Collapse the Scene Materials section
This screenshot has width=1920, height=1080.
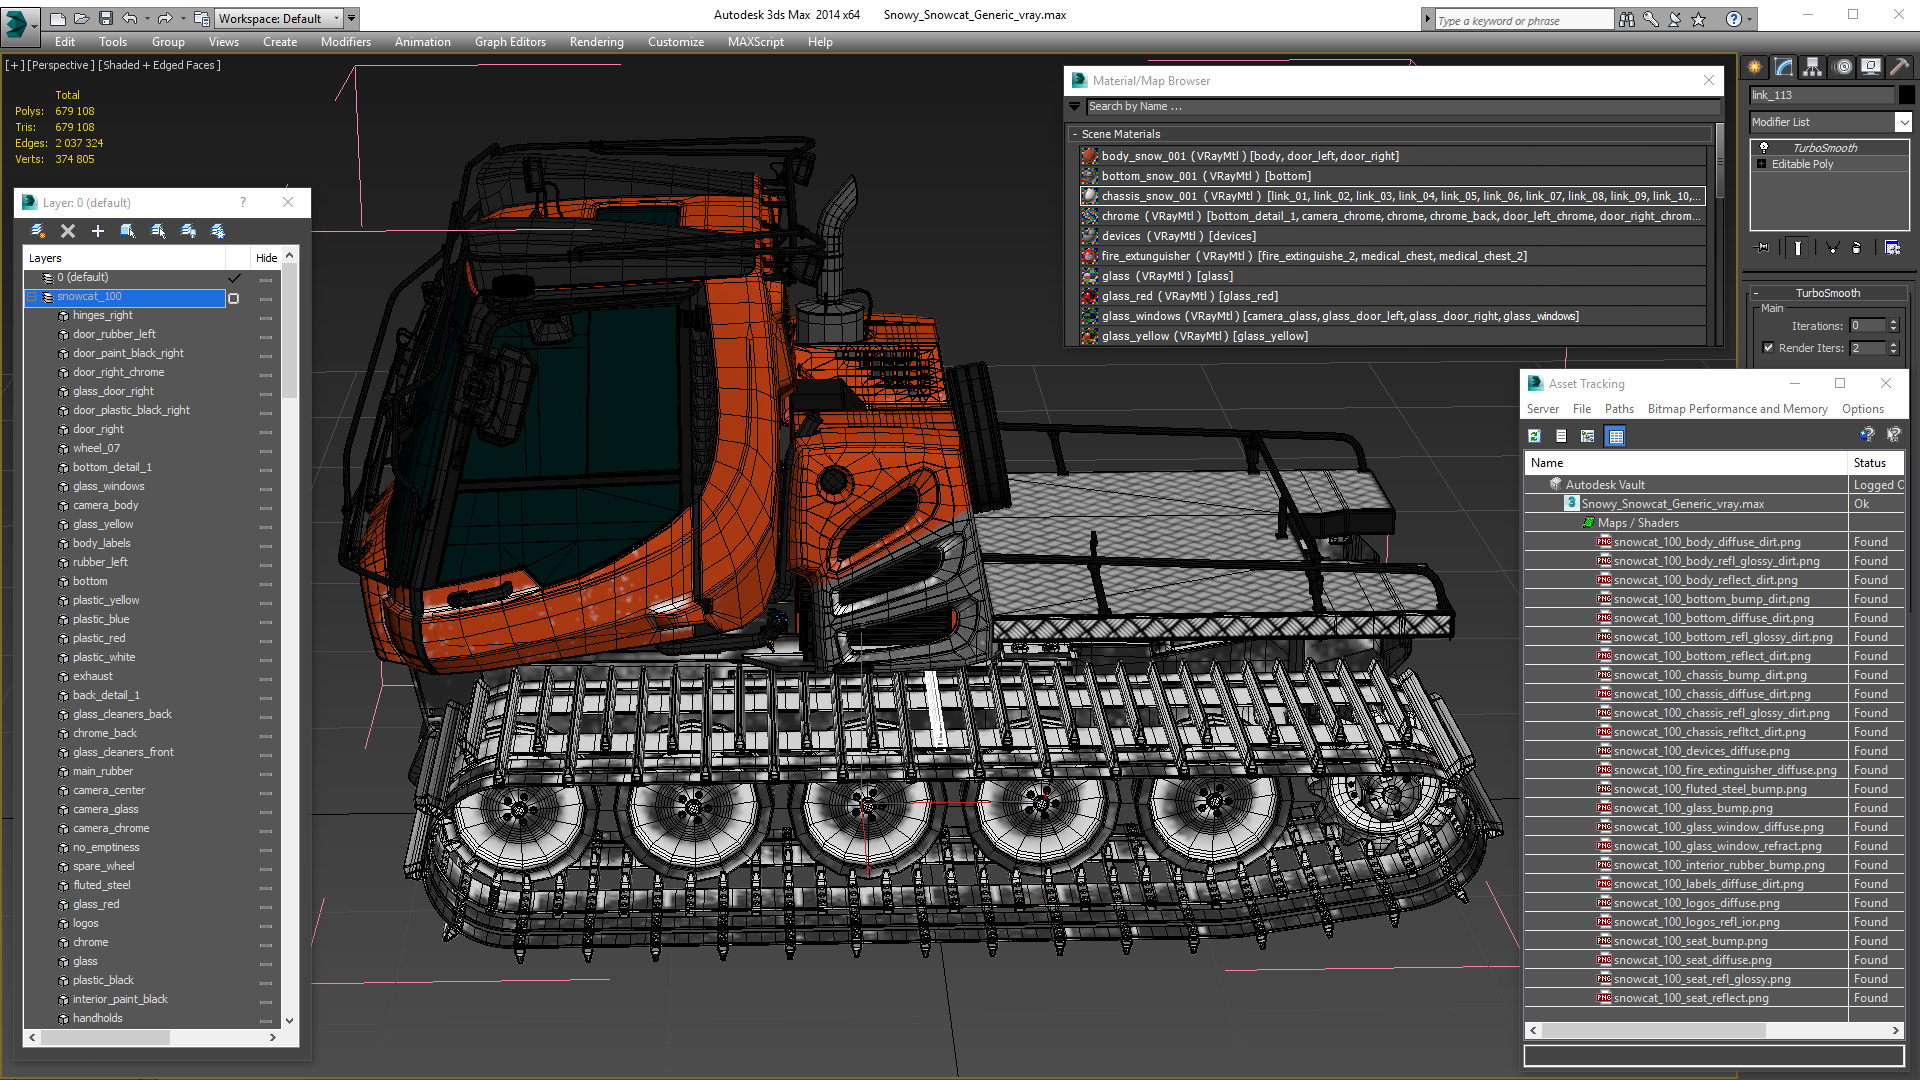tap(1075, 134)
